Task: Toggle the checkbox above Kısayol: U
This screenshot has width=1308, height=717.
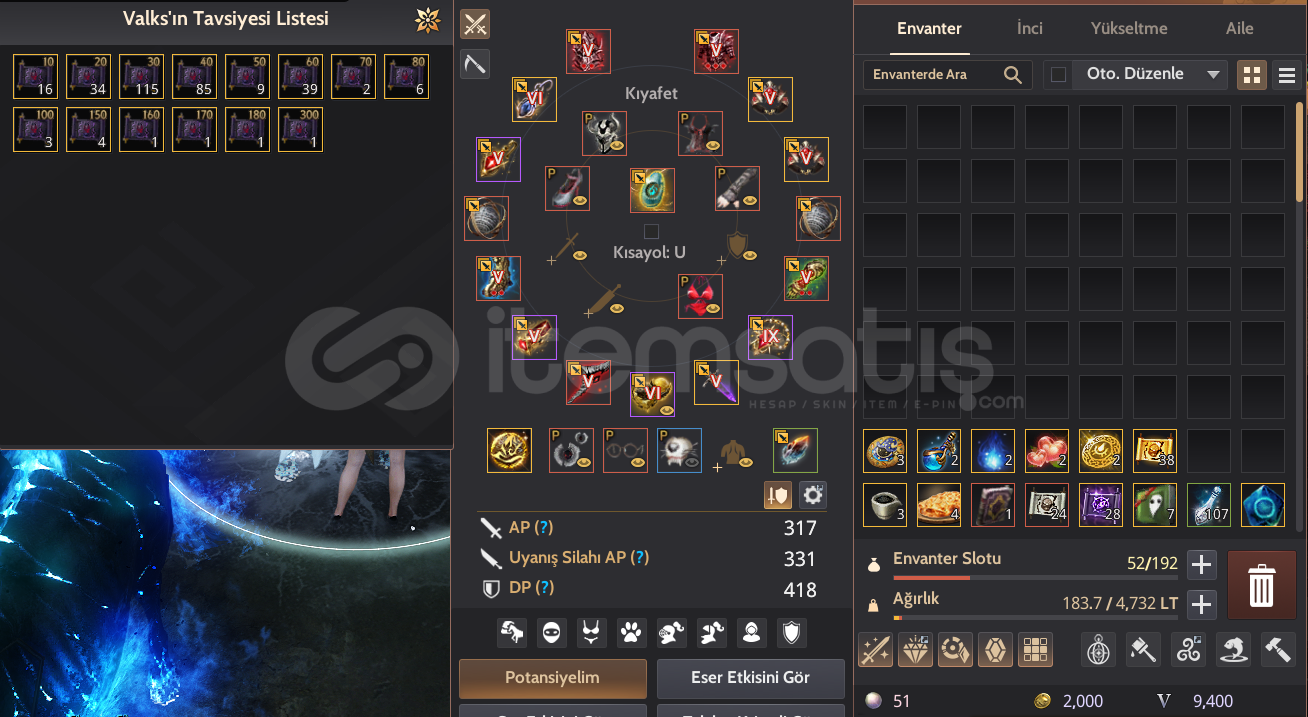Action: (651, 232)
